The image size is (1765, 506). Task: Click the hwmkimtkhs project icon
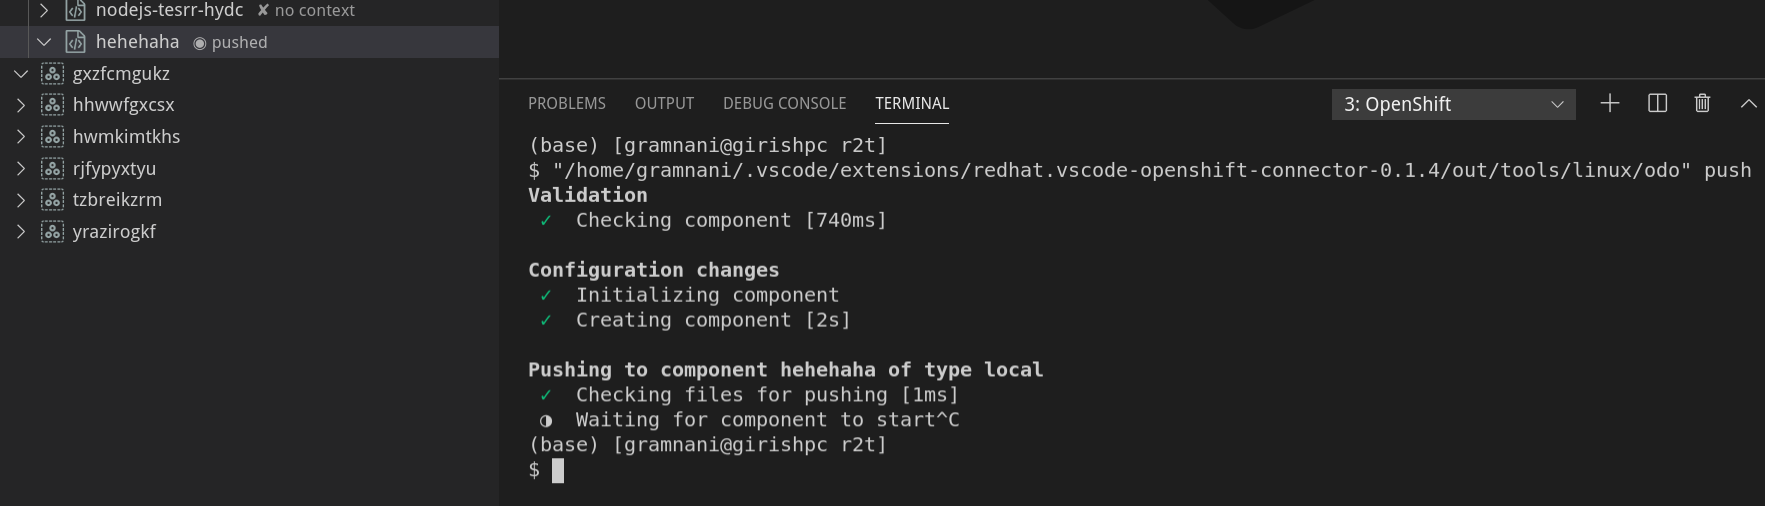pos(53,137)
